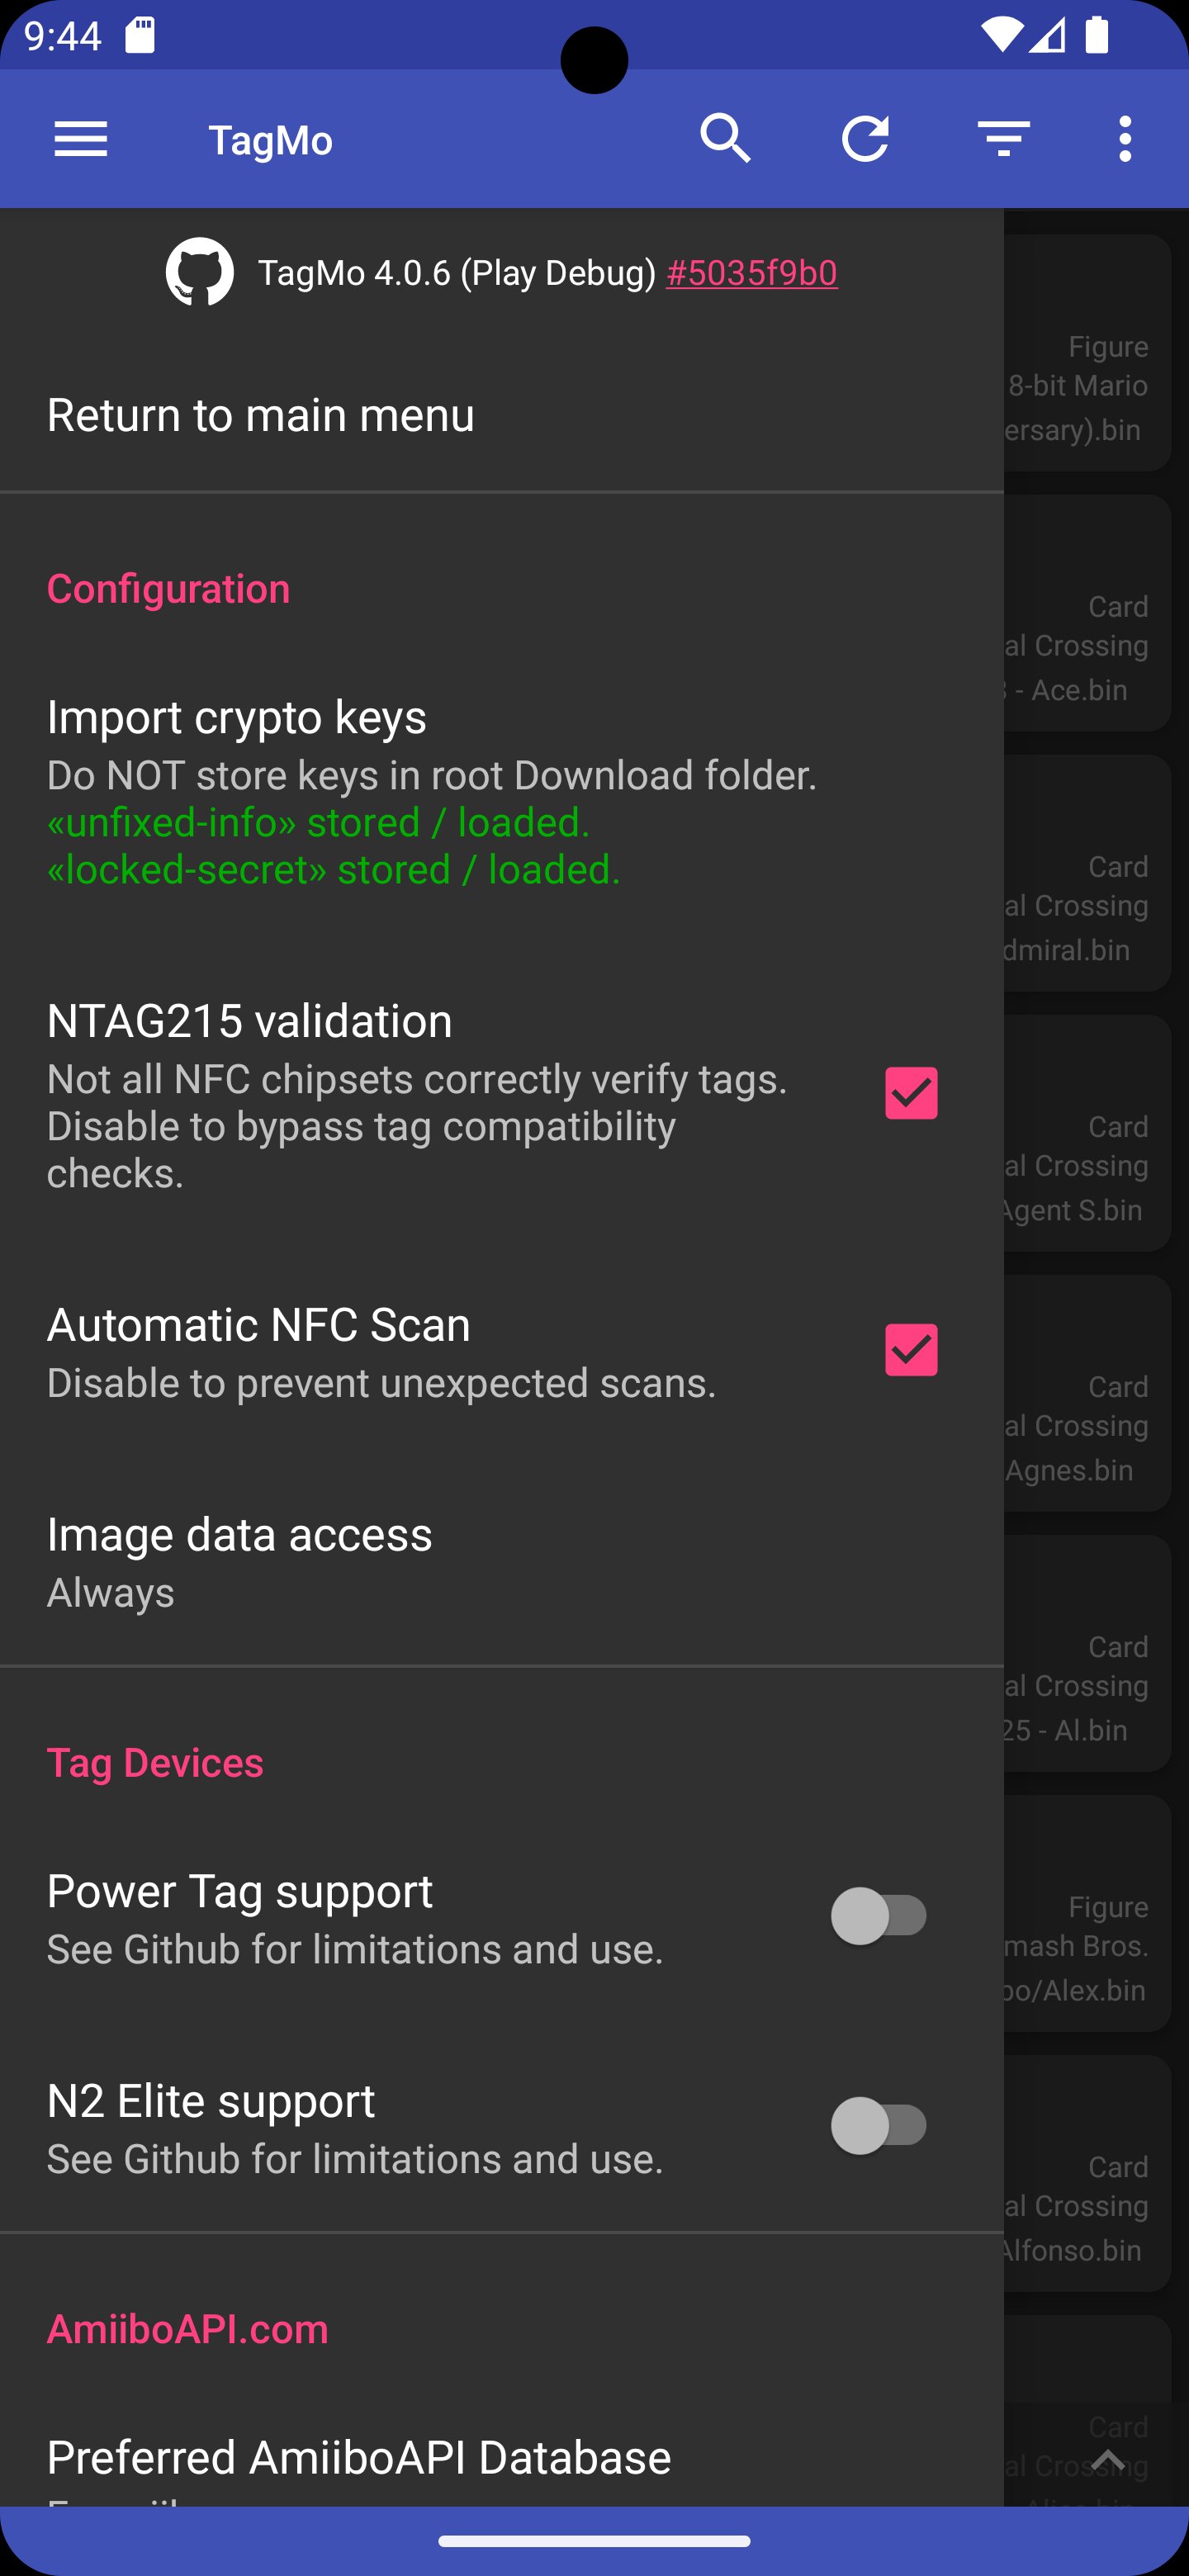The width and height of the screenshot is (1189, 2576).
Task: Turn on the N2 Elite support switch
Action: [879, 2126]
